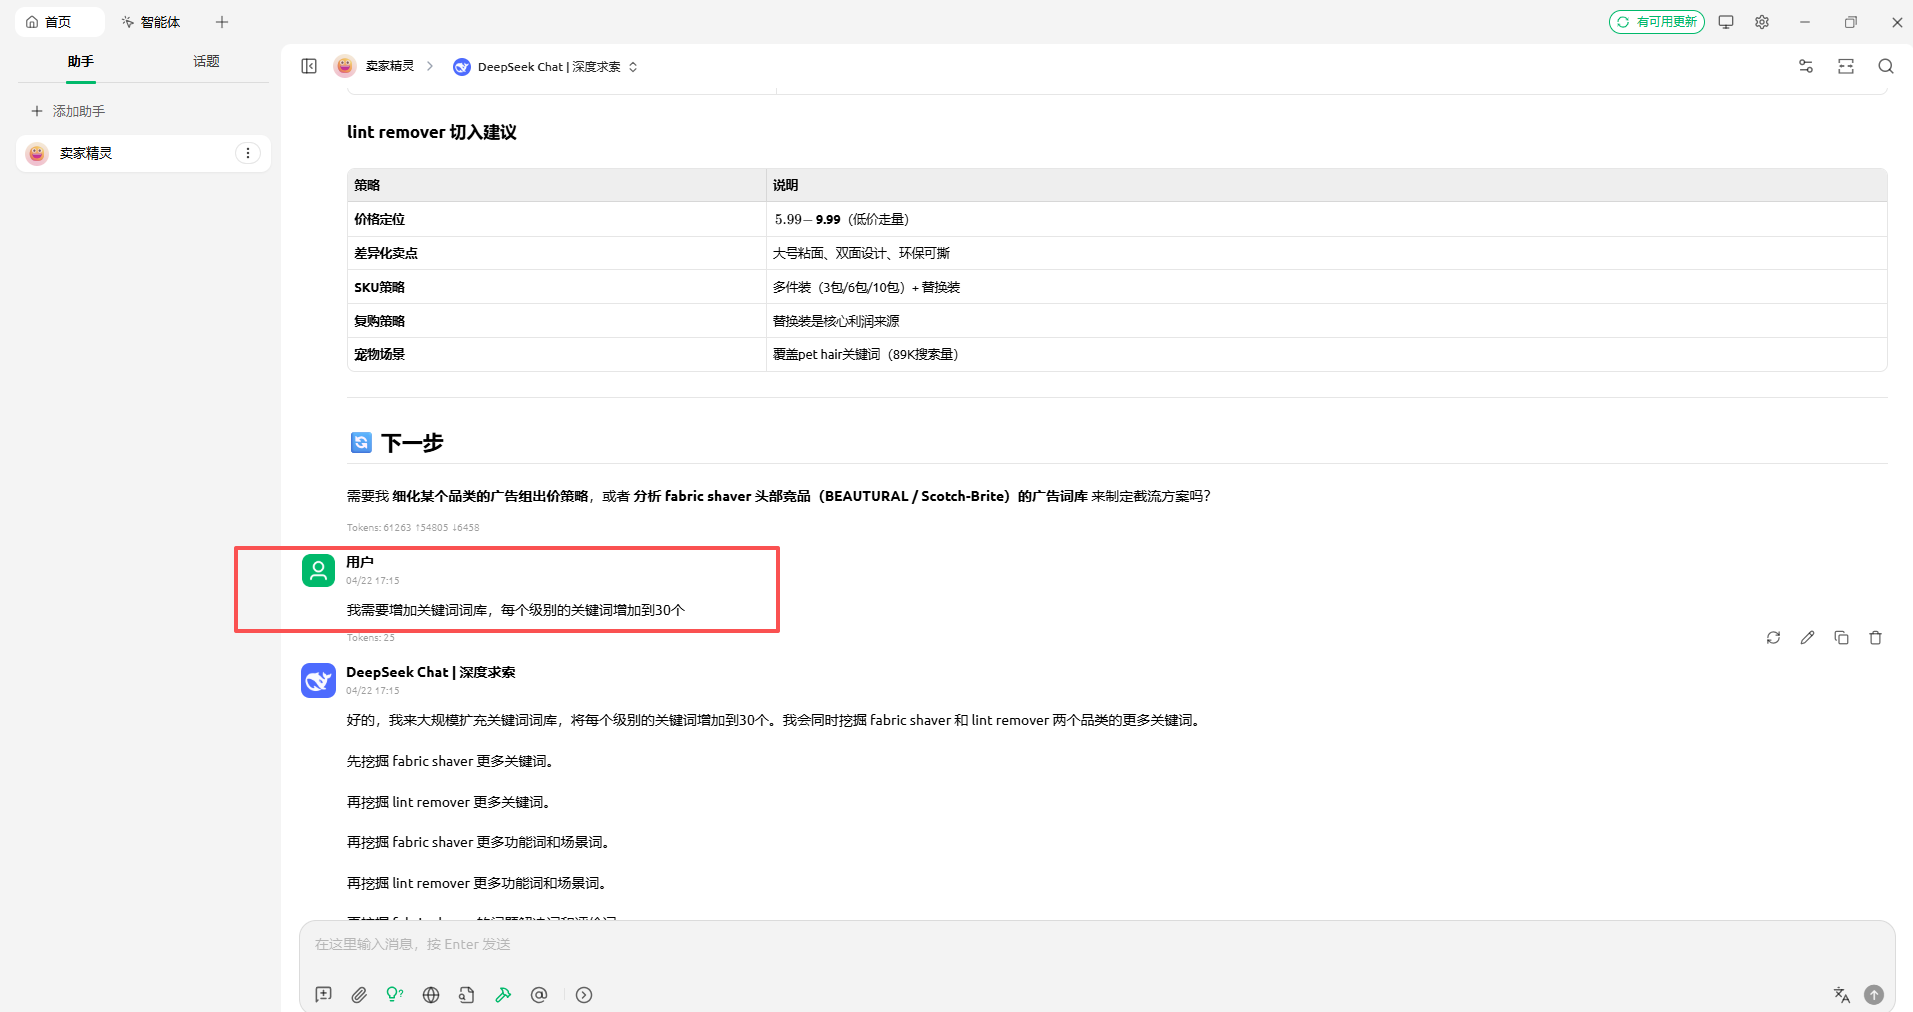The width and height of the screenshot is (1913, 1012).
Task: Click the paperclip attachment icon
Action: pos(359,994)
